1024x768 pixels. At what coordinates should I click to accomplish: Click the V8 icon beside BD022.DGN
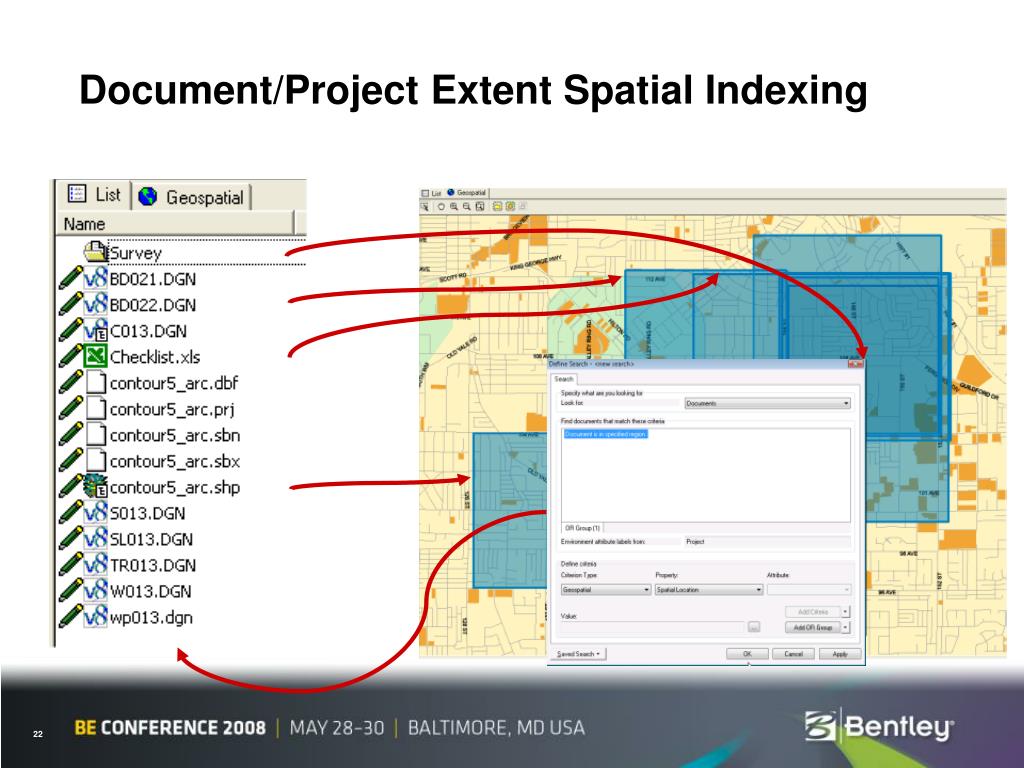[95, 304]
